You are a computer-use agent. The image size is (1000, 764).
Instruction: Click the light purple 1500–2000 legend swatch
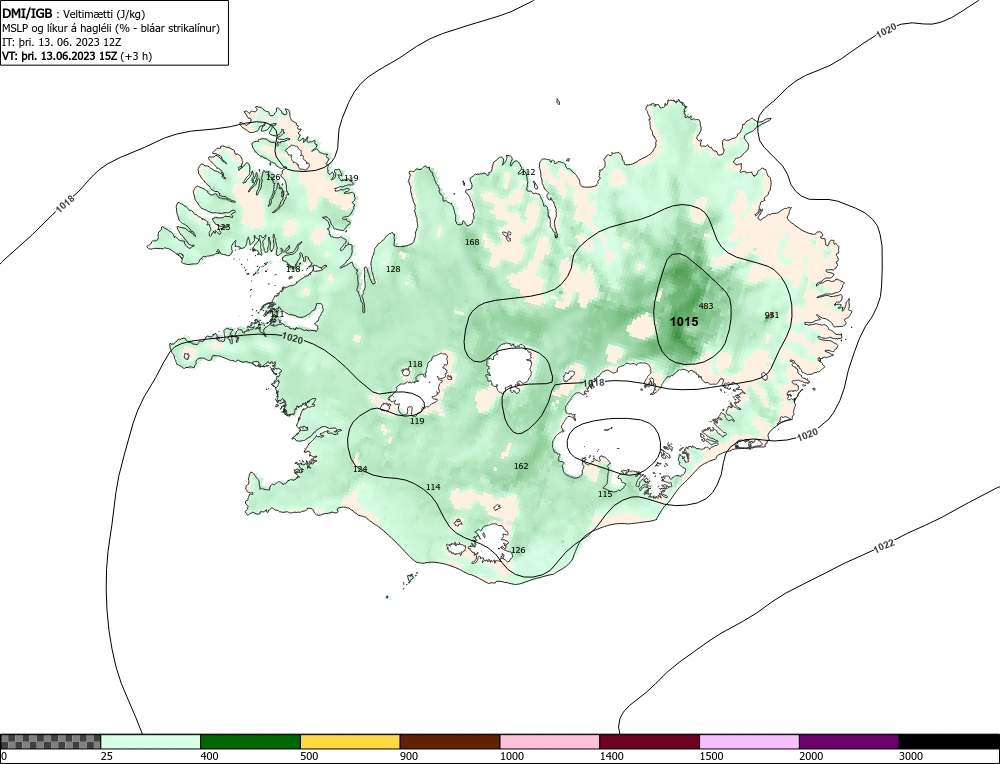749,741
